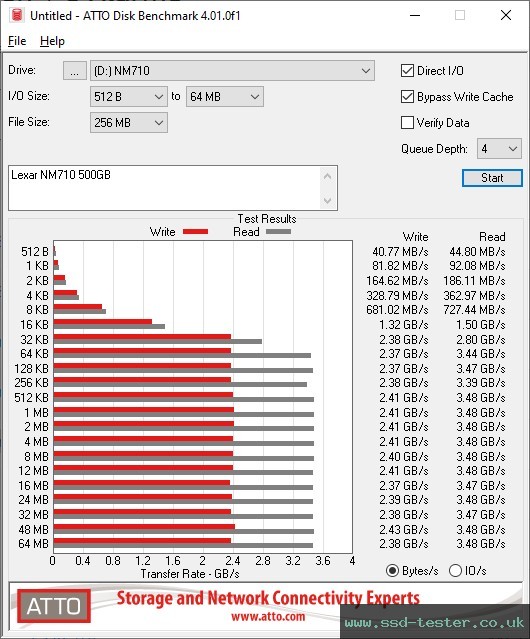Expand the Drive dropdown showing (D:) NM710
Image resolution: width=530 pixels, height=639 pixels.
tap(232, 71)
